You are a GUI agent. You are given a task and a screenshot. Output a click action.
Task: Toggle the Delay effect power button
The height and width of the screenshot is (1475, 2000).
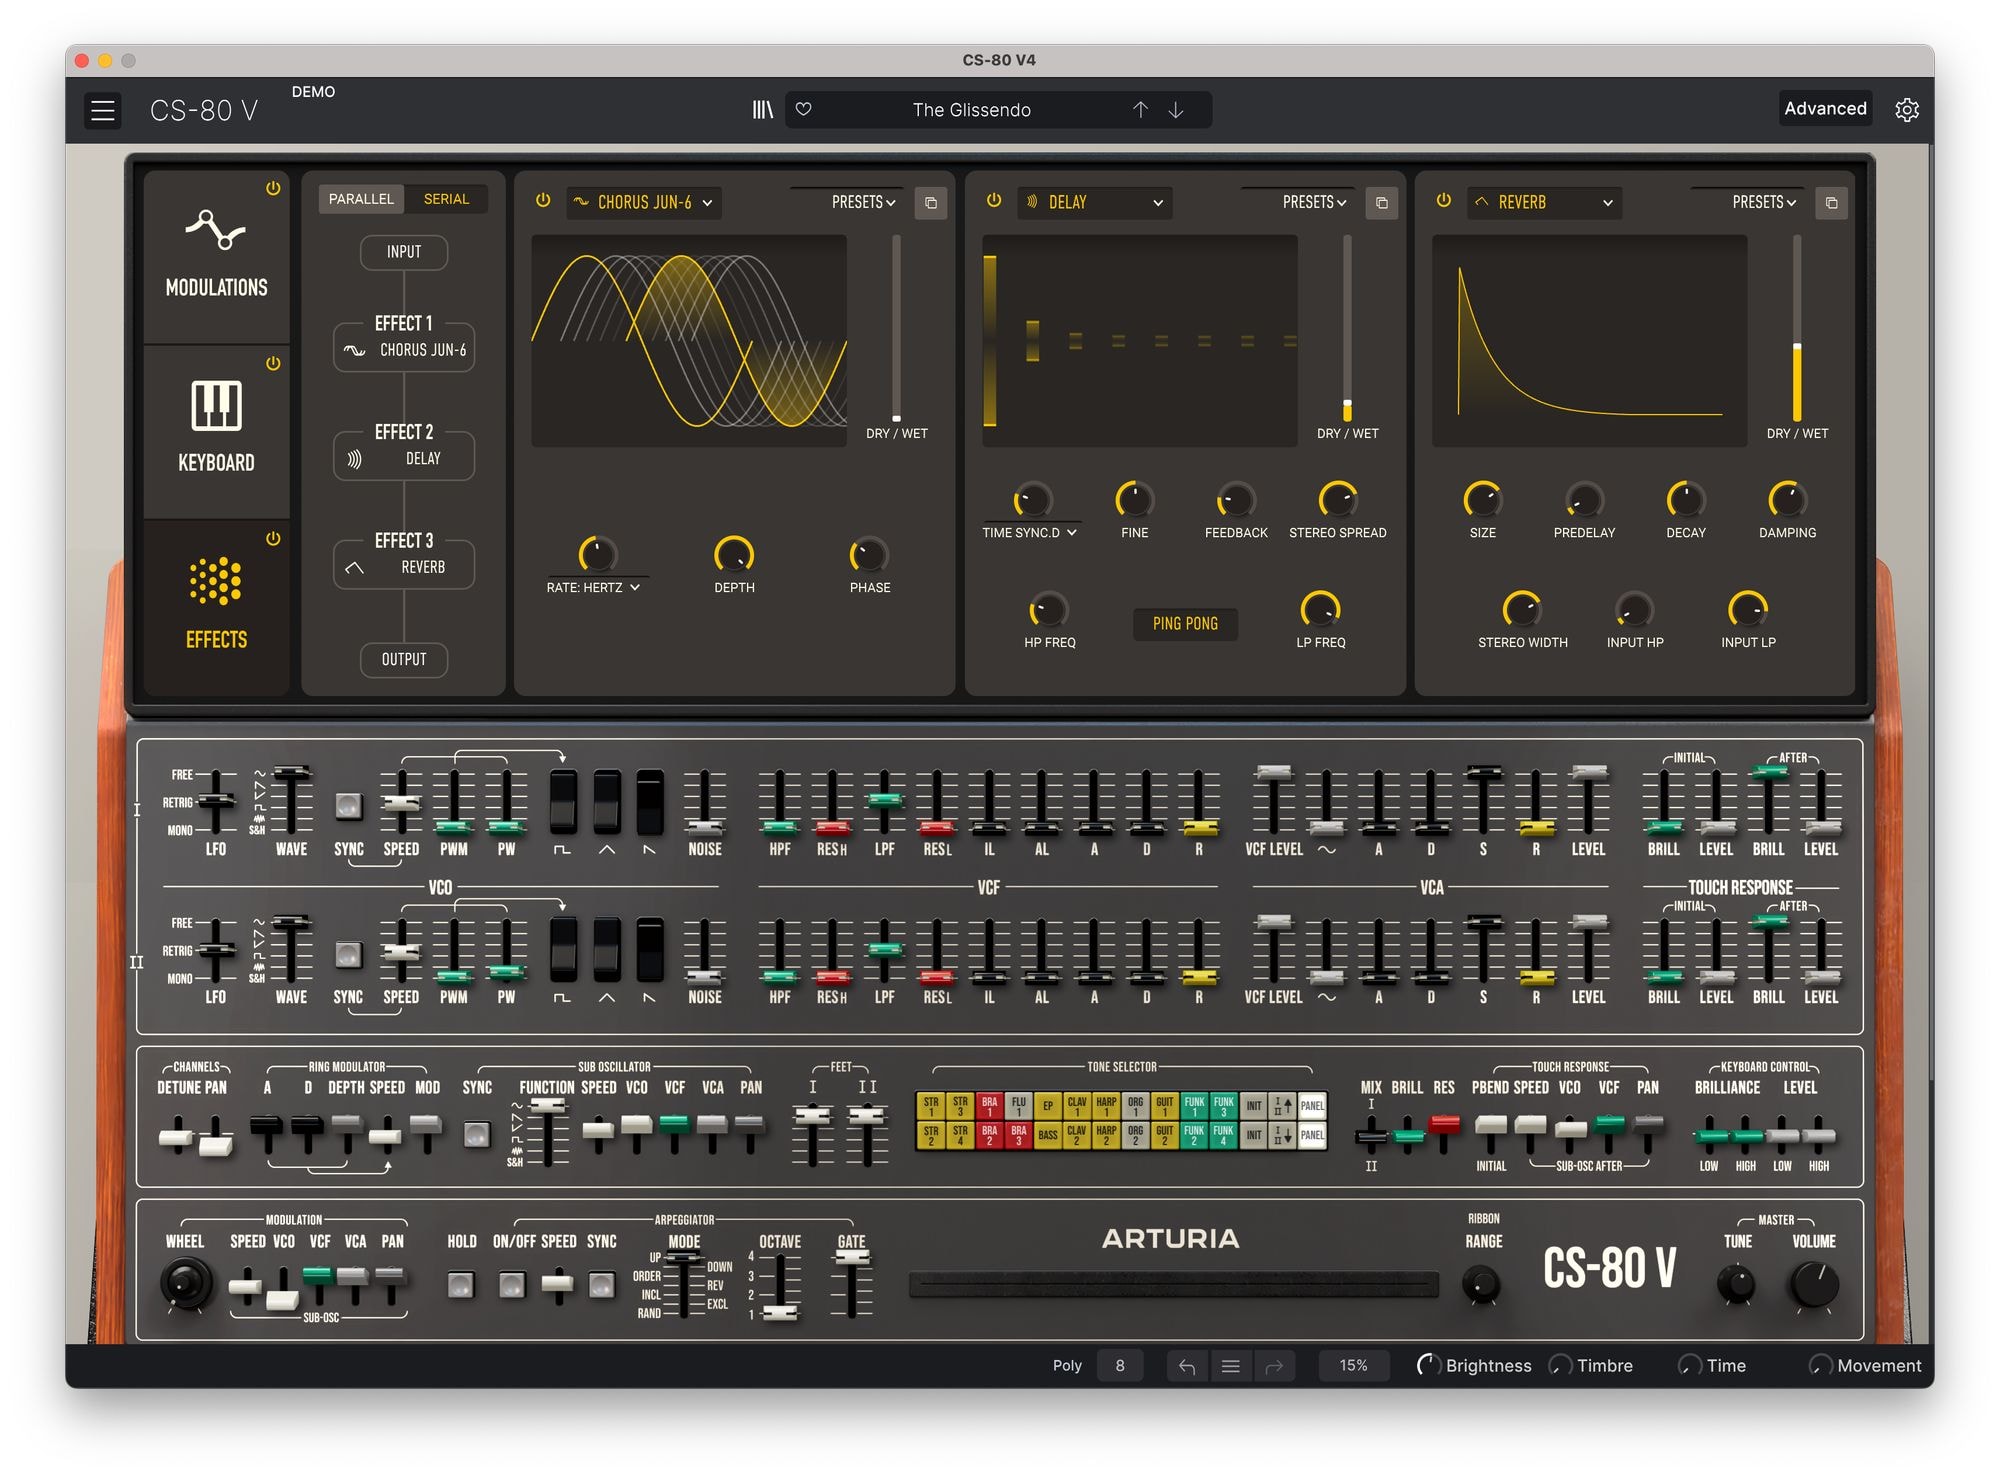(x=994, y=201)
